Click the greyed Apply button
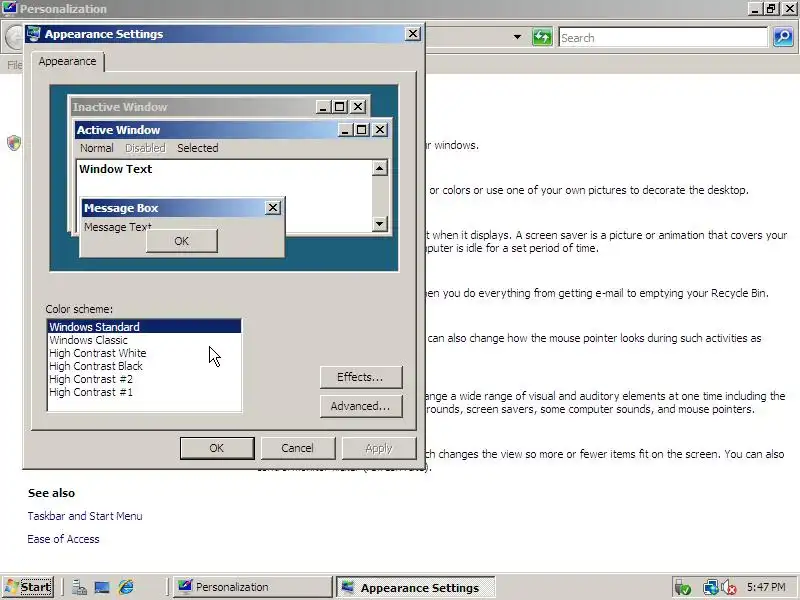The width and height of the screenshot is (800, 600). click(x=379, y=448)
